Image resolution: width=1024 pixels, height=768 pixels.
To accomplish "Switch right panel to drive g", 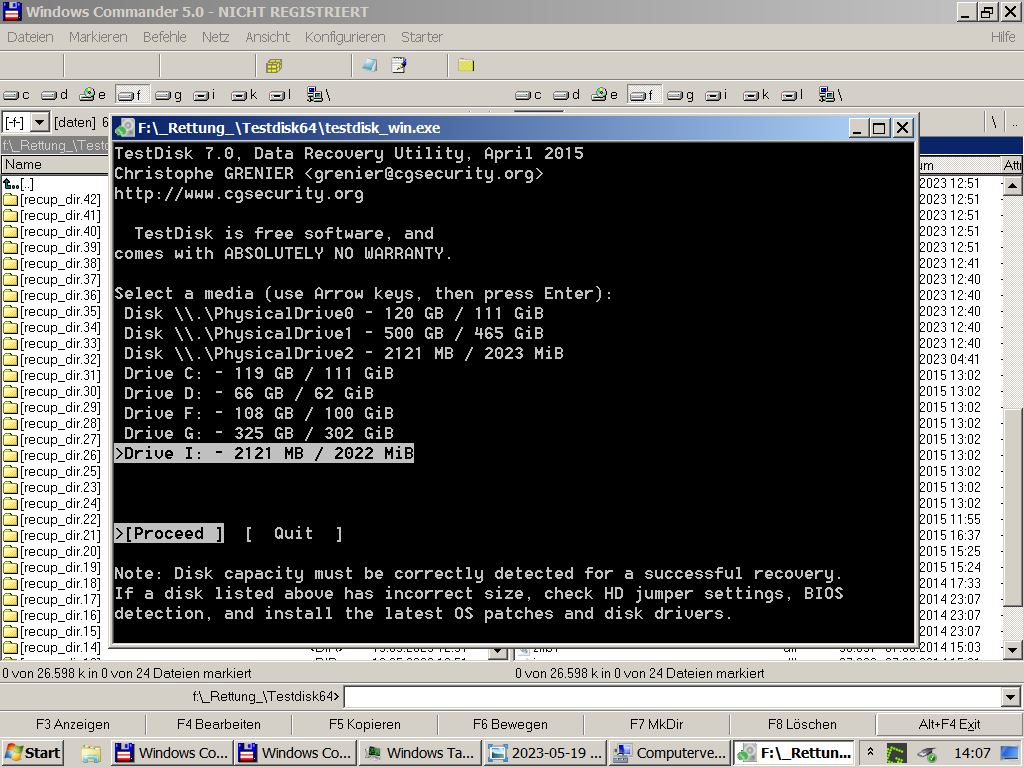I will pyautogui.click(x=680, y=95).
